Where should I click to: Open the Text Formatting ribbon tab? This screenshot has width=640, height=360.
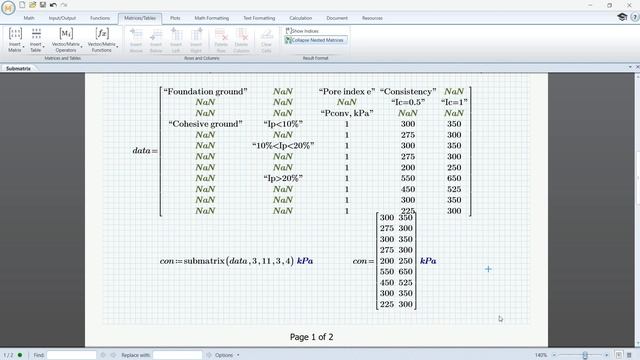click(x=259, y=18)
